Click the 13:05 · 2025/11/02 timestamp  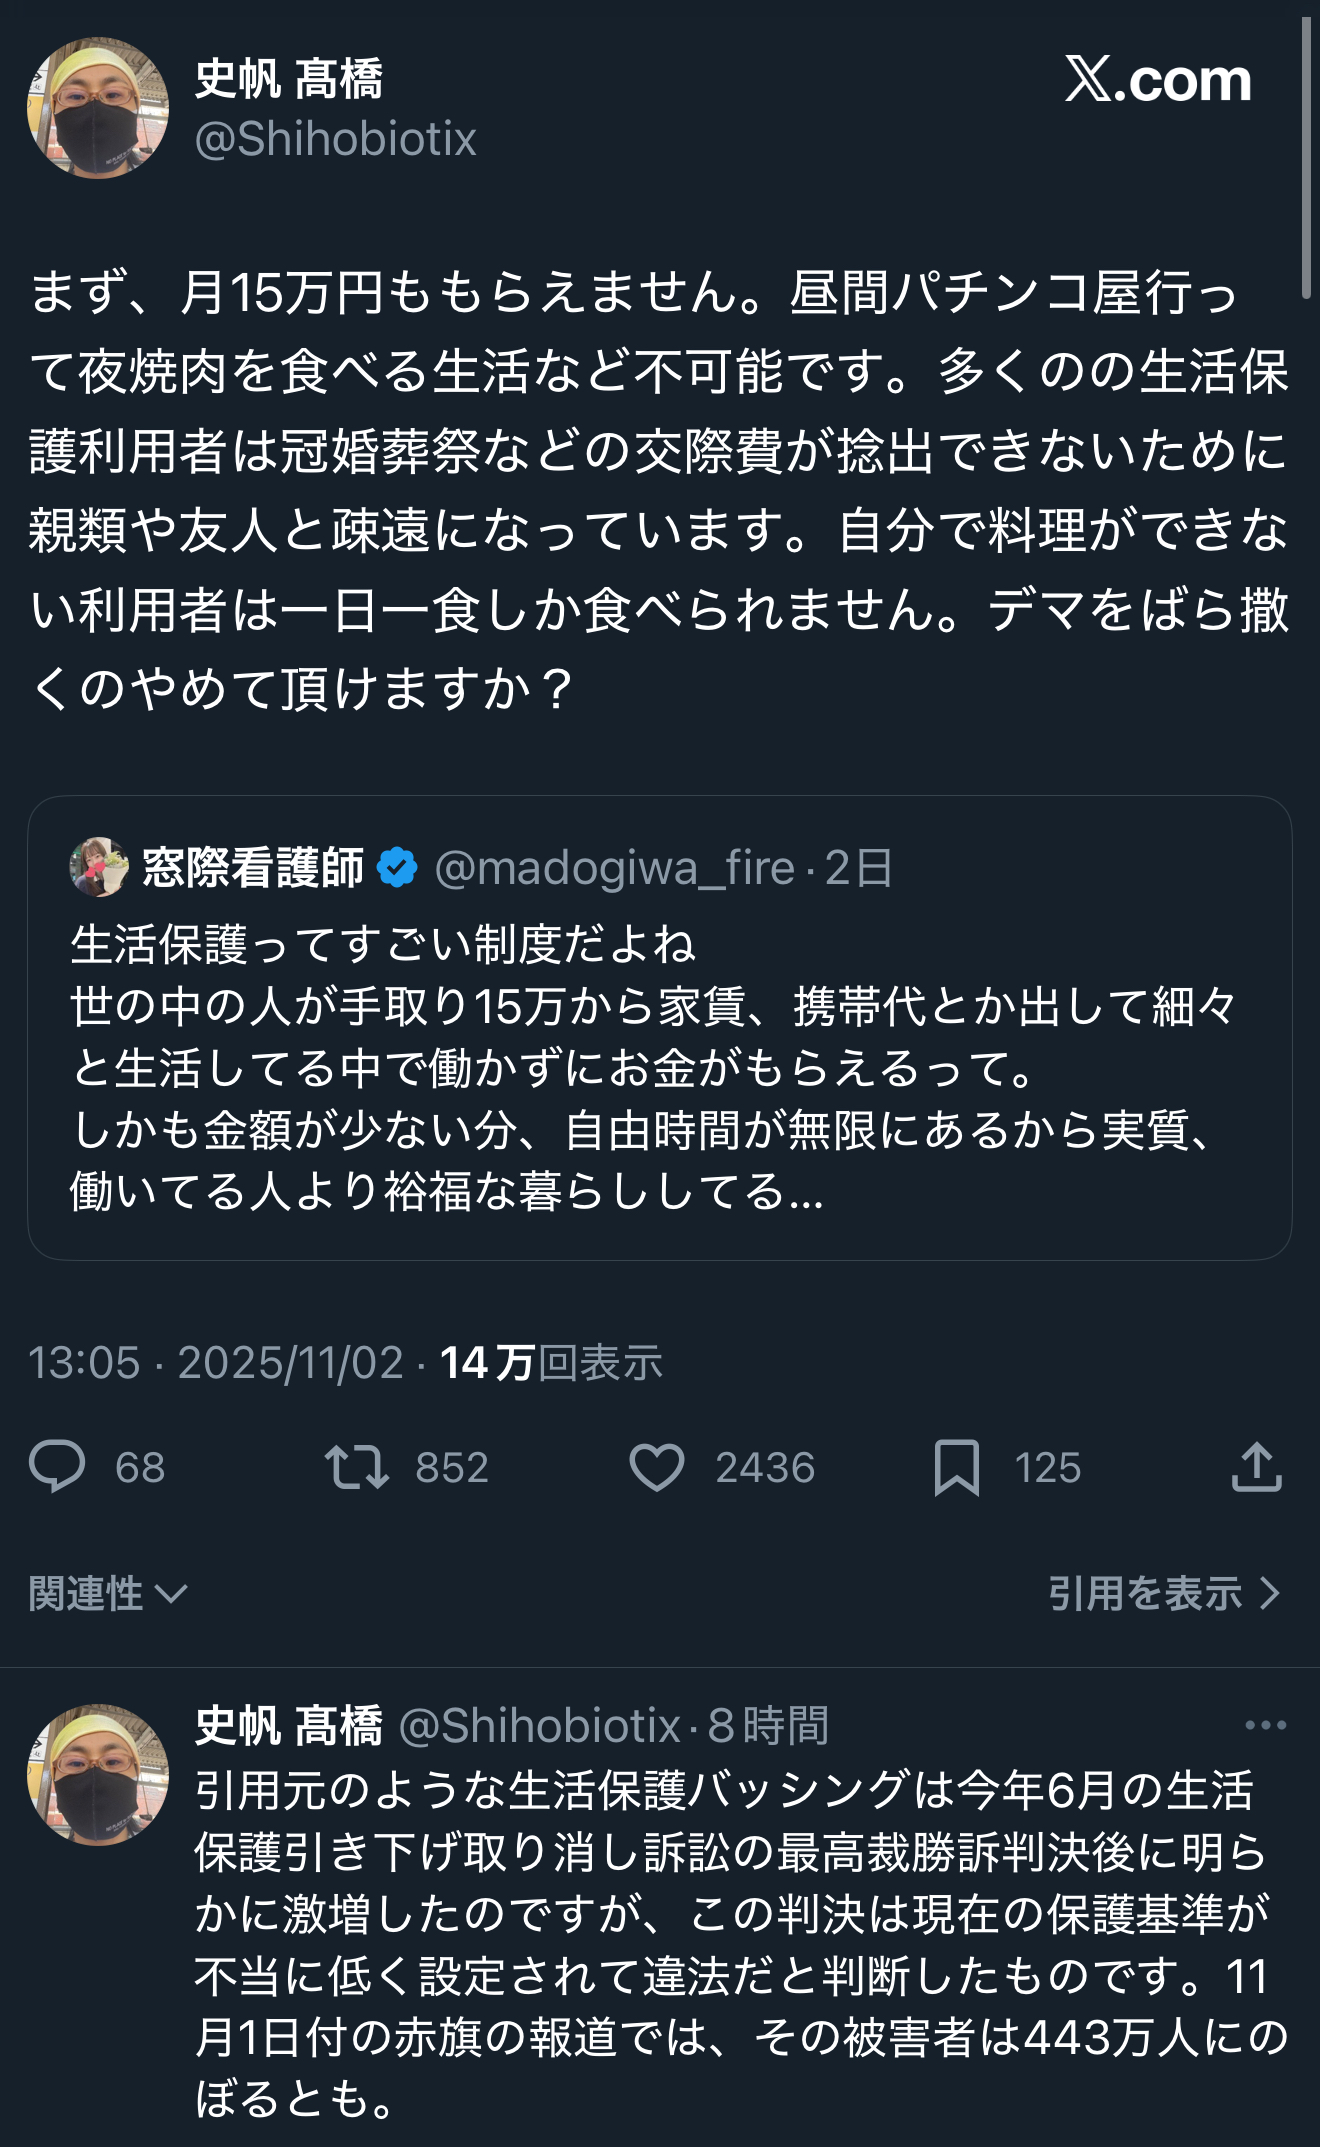(x=216, y=1363)
